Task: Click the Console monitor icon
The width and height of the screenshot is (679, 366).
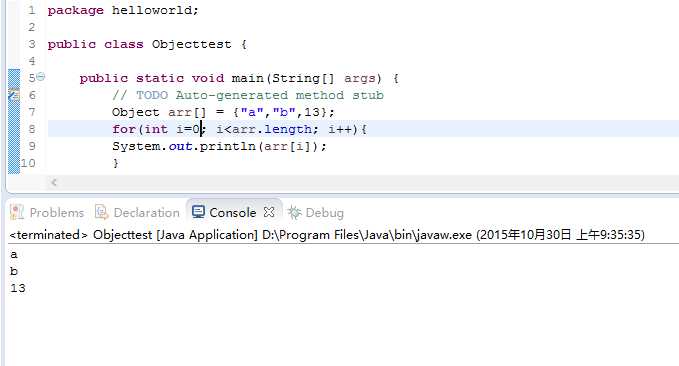Action: pyautogui.click(x=198, y=212)
